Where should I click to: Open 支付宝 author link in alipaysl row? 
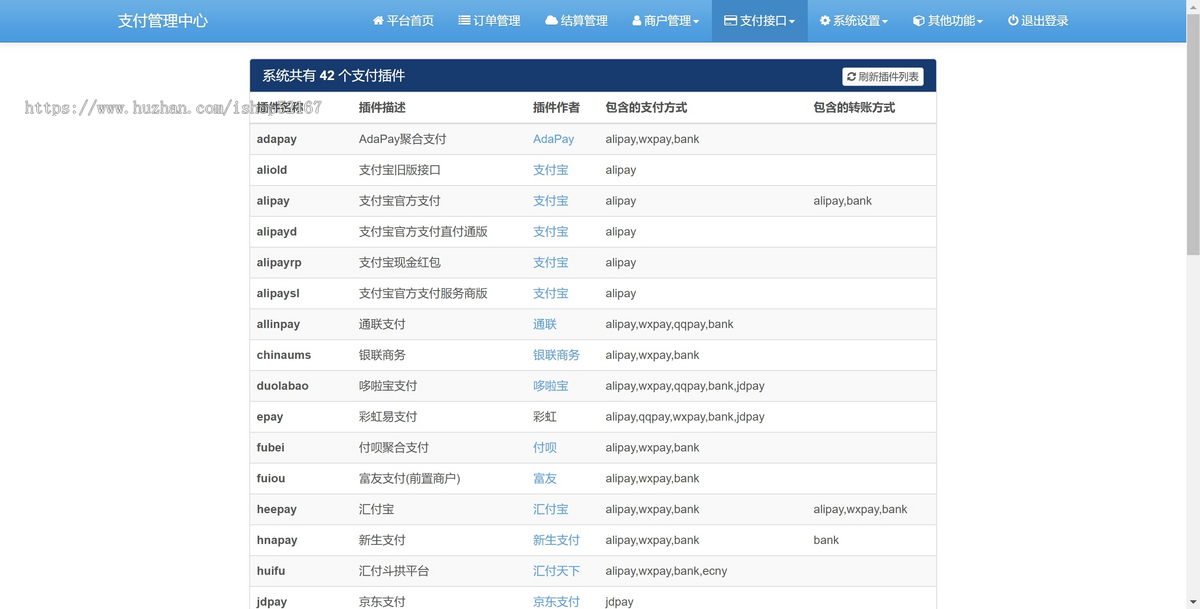pyautogui.click(x=550, y=294)
